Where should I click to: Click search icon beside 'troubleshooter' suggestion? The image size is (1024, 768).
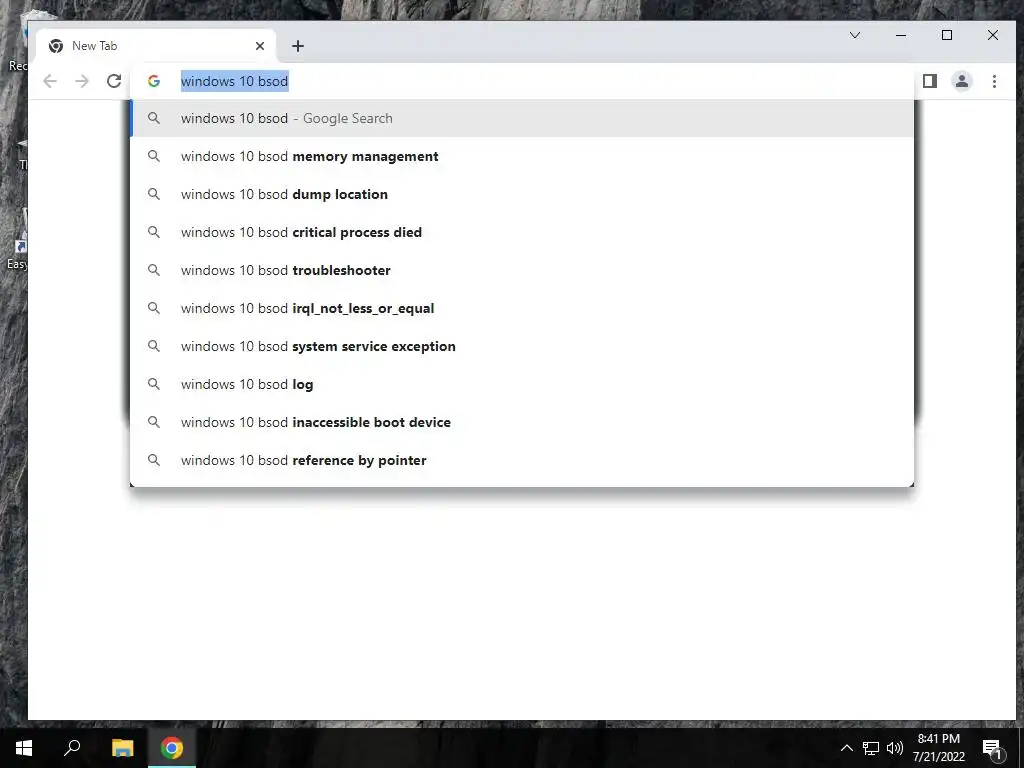[x=153, y=270]
